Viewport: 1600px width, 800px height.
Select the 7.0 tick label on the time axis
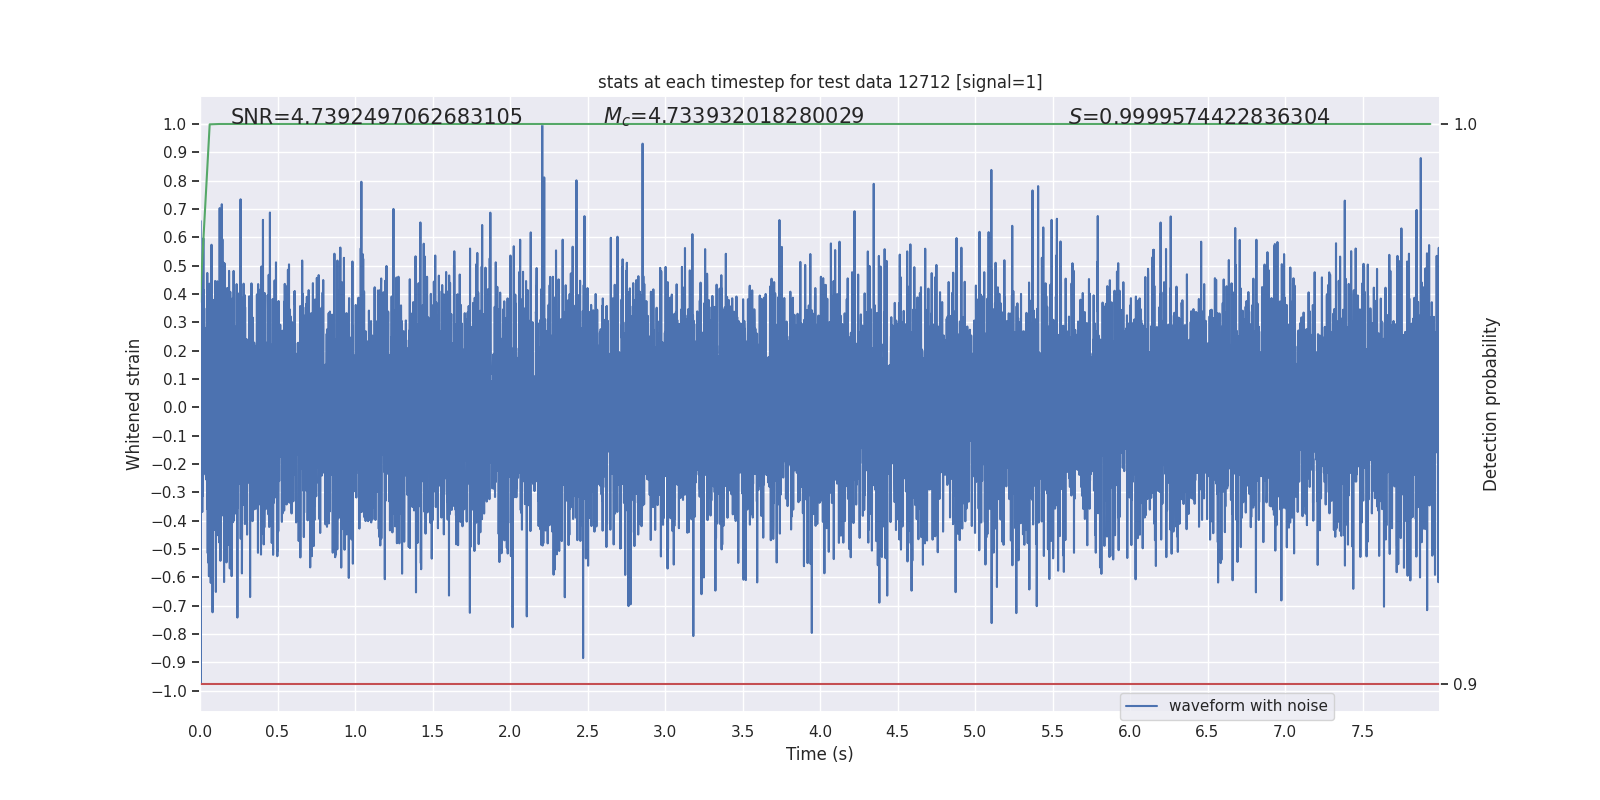pos(1285,732)
